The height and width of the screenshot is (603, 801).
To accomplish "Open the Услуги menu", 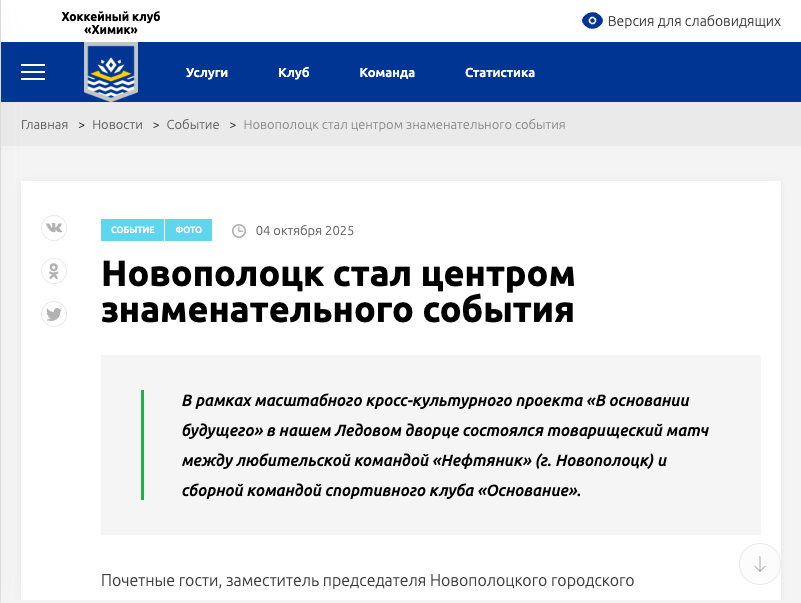I will tap(207, 73).
